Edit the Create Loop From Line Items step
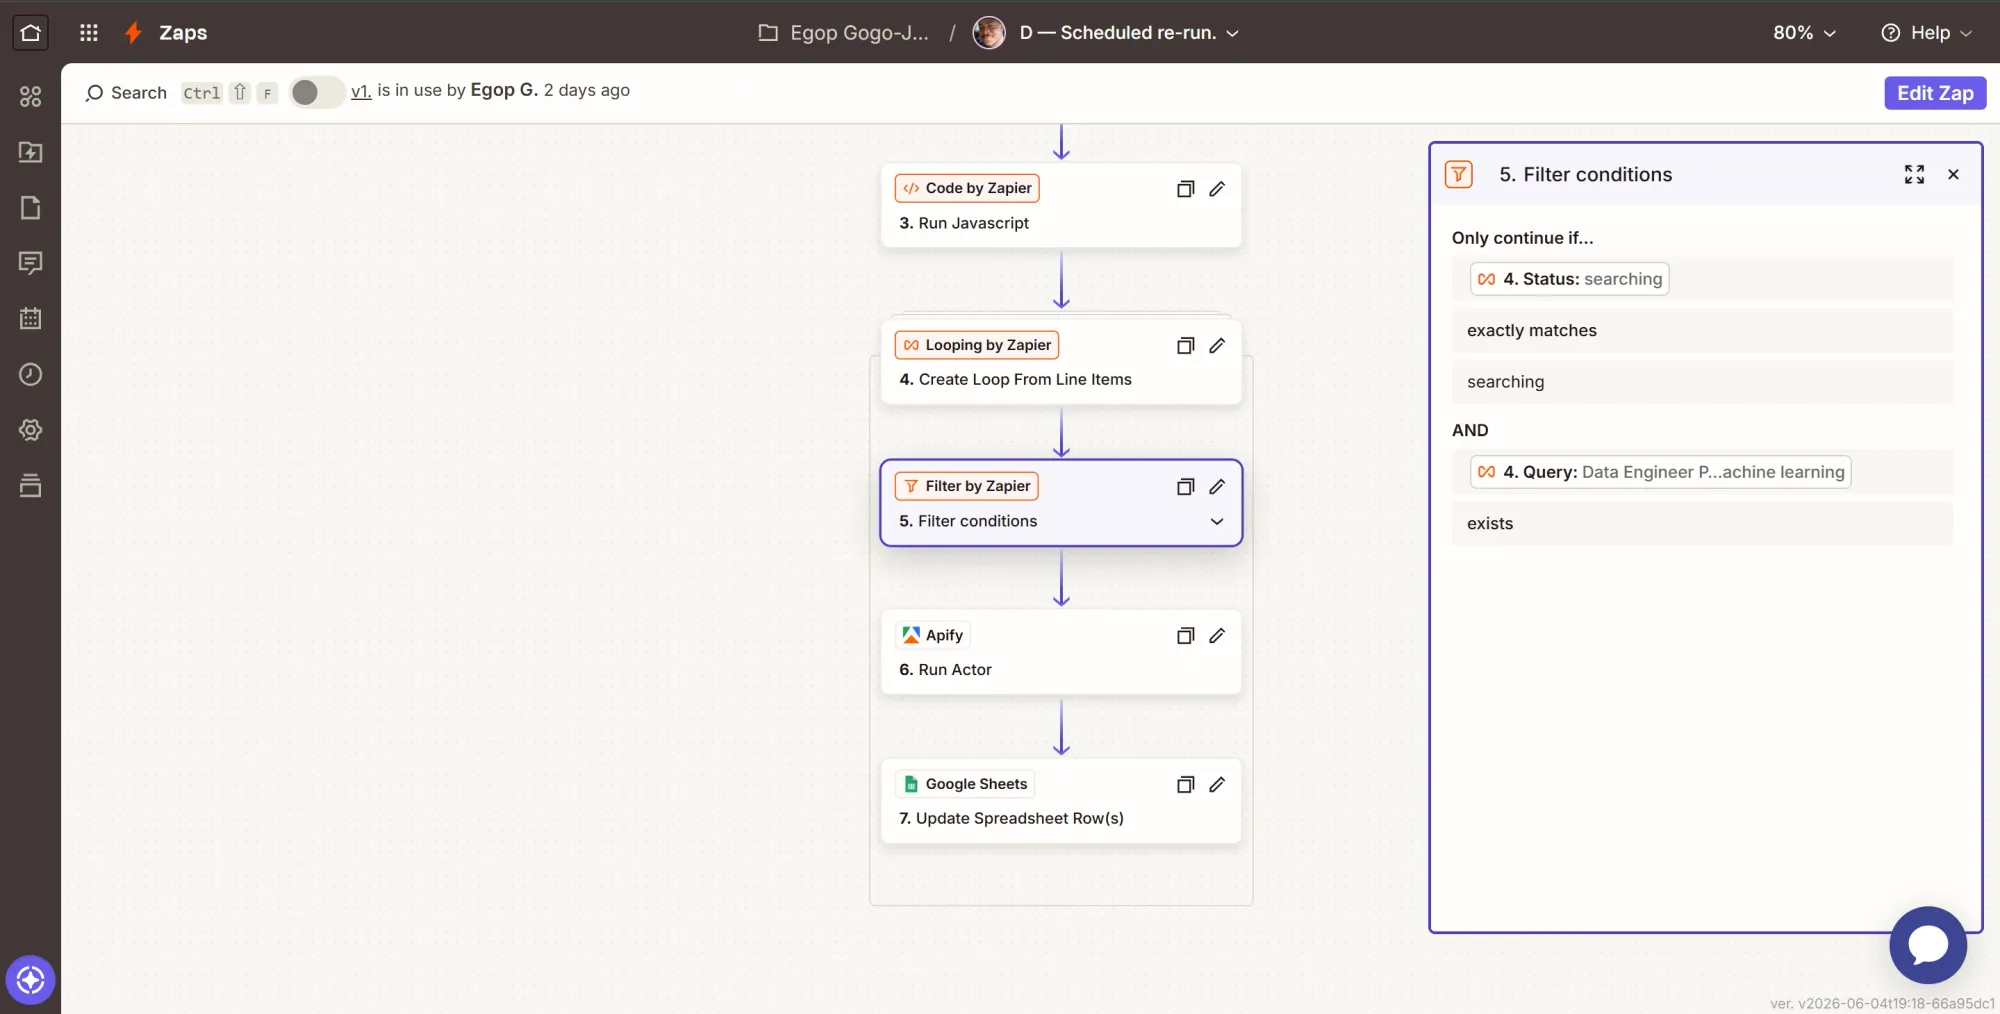This screenshot has height=1014, width=2000. (1217, 346)
